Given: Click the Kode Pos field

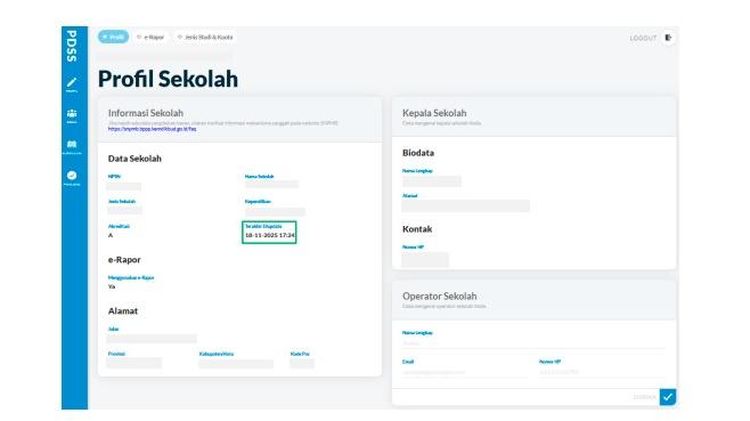Looking at the screenshot, I should point(302,363).
